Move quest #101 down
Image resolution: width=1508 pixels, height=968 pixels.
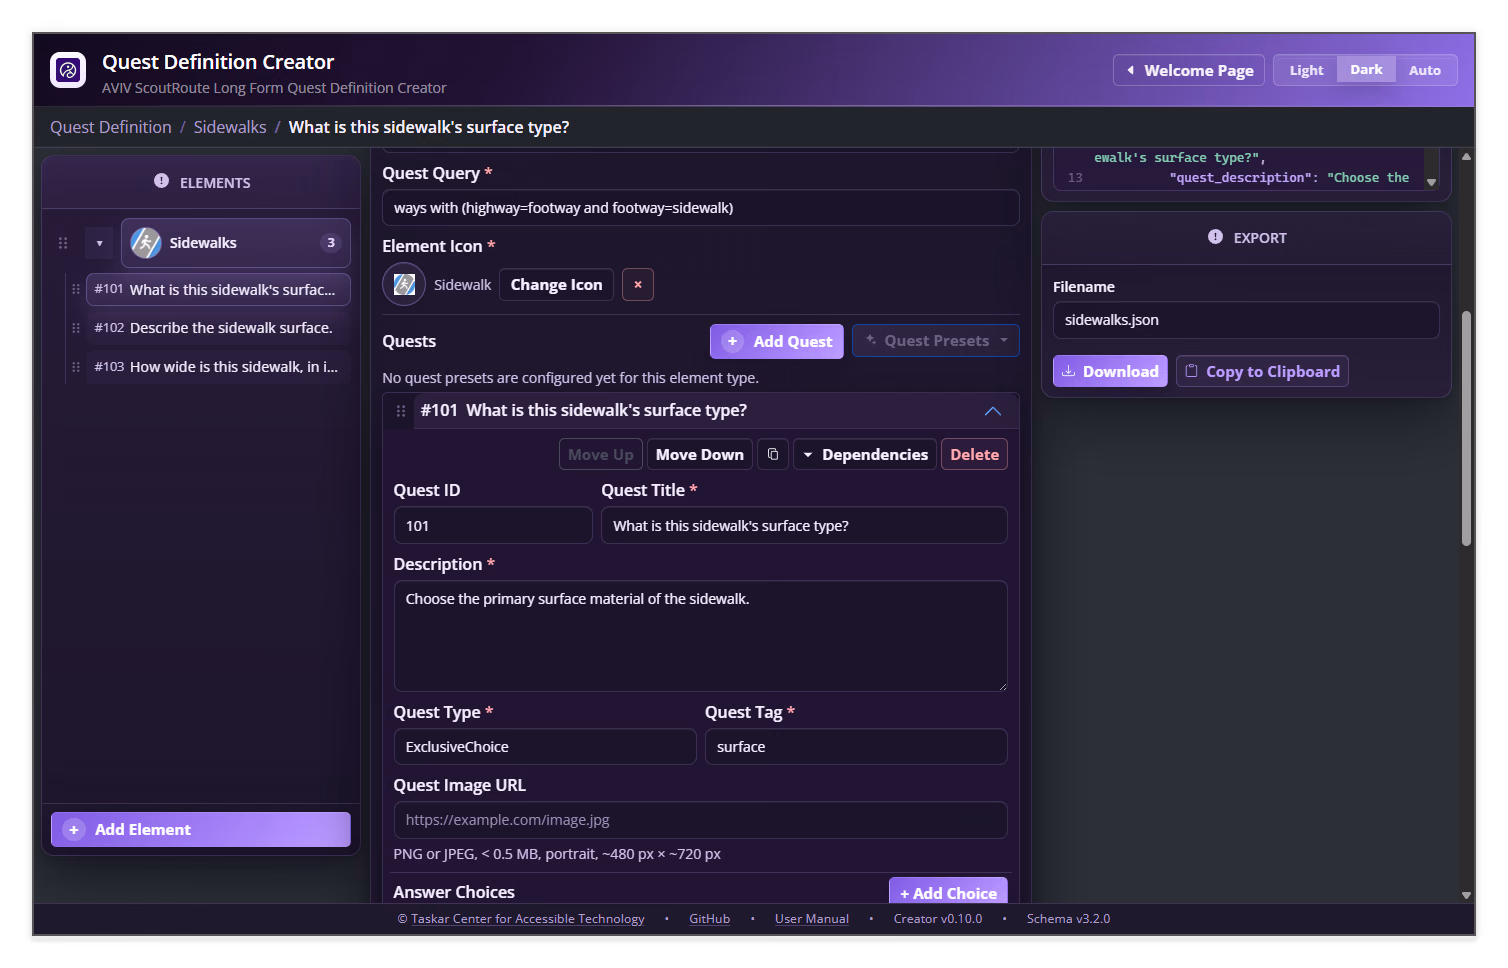tap(700, 455)
